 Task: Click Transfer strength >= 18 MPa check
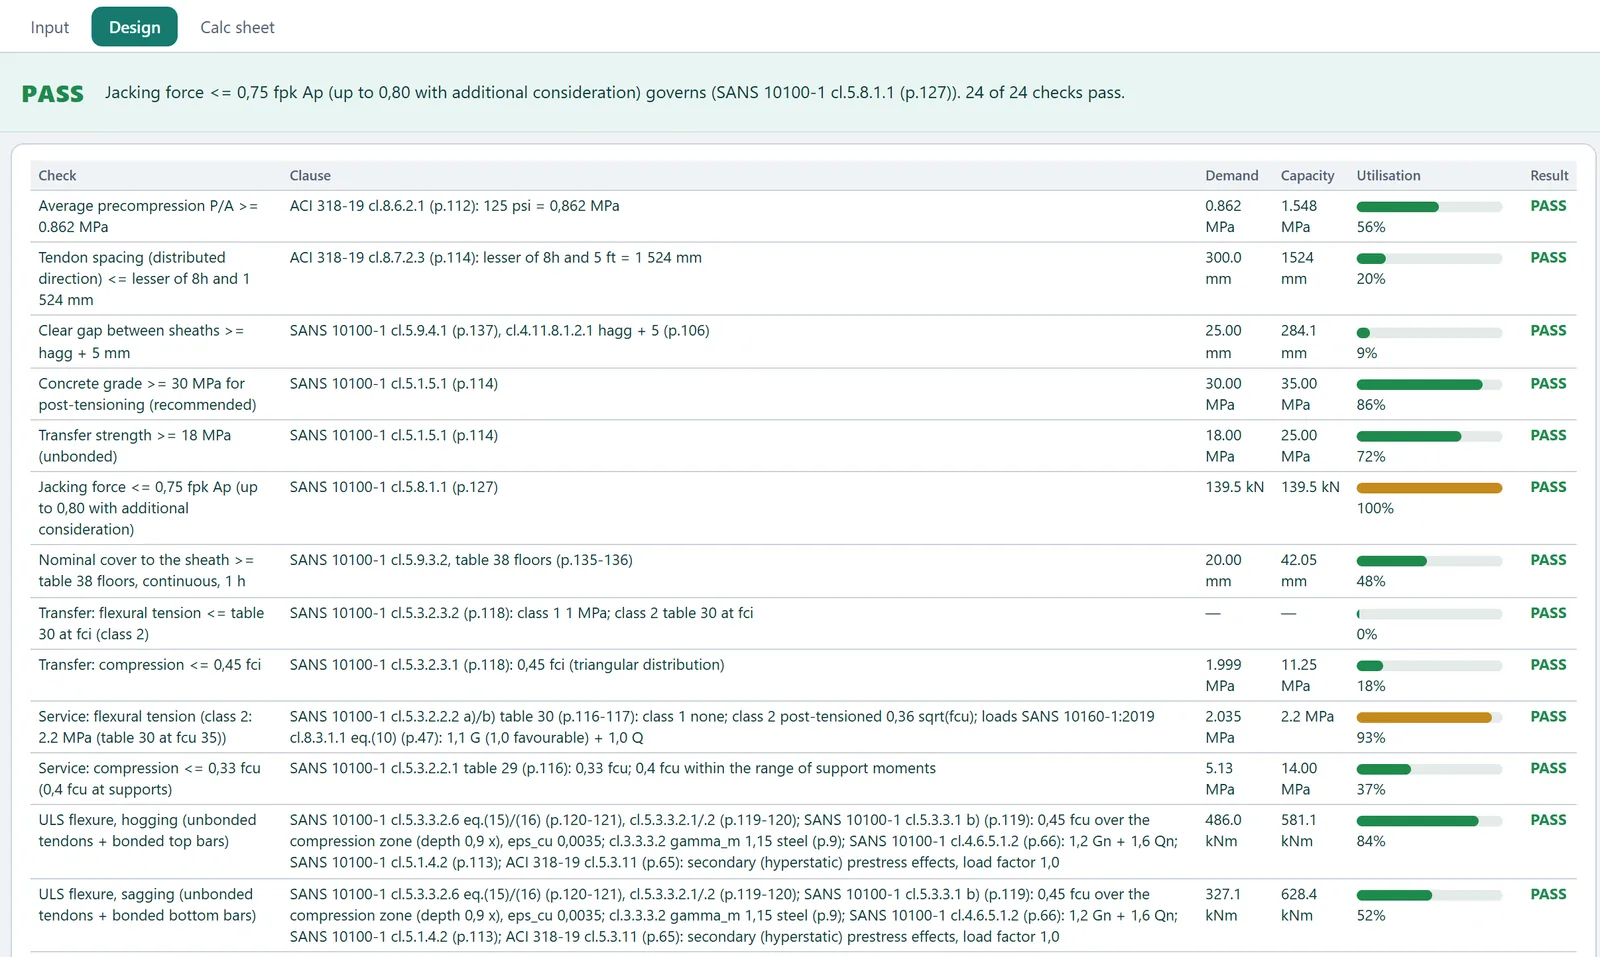tap(135, 446)
